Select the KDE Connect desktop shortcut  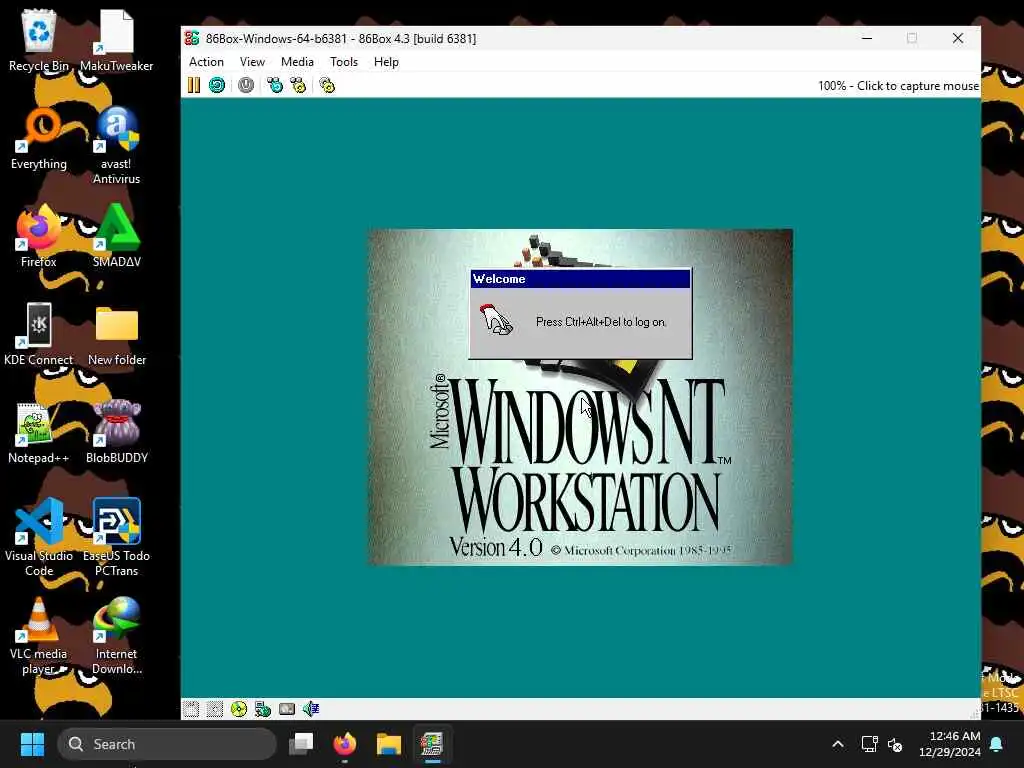(x=39, y=334)
